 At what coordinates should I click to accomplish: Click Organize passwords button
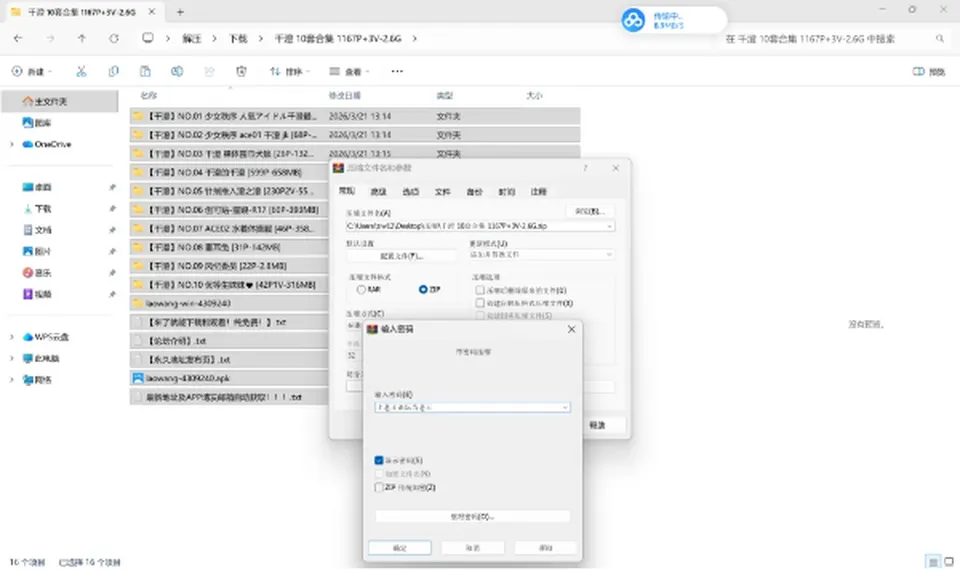472,516
